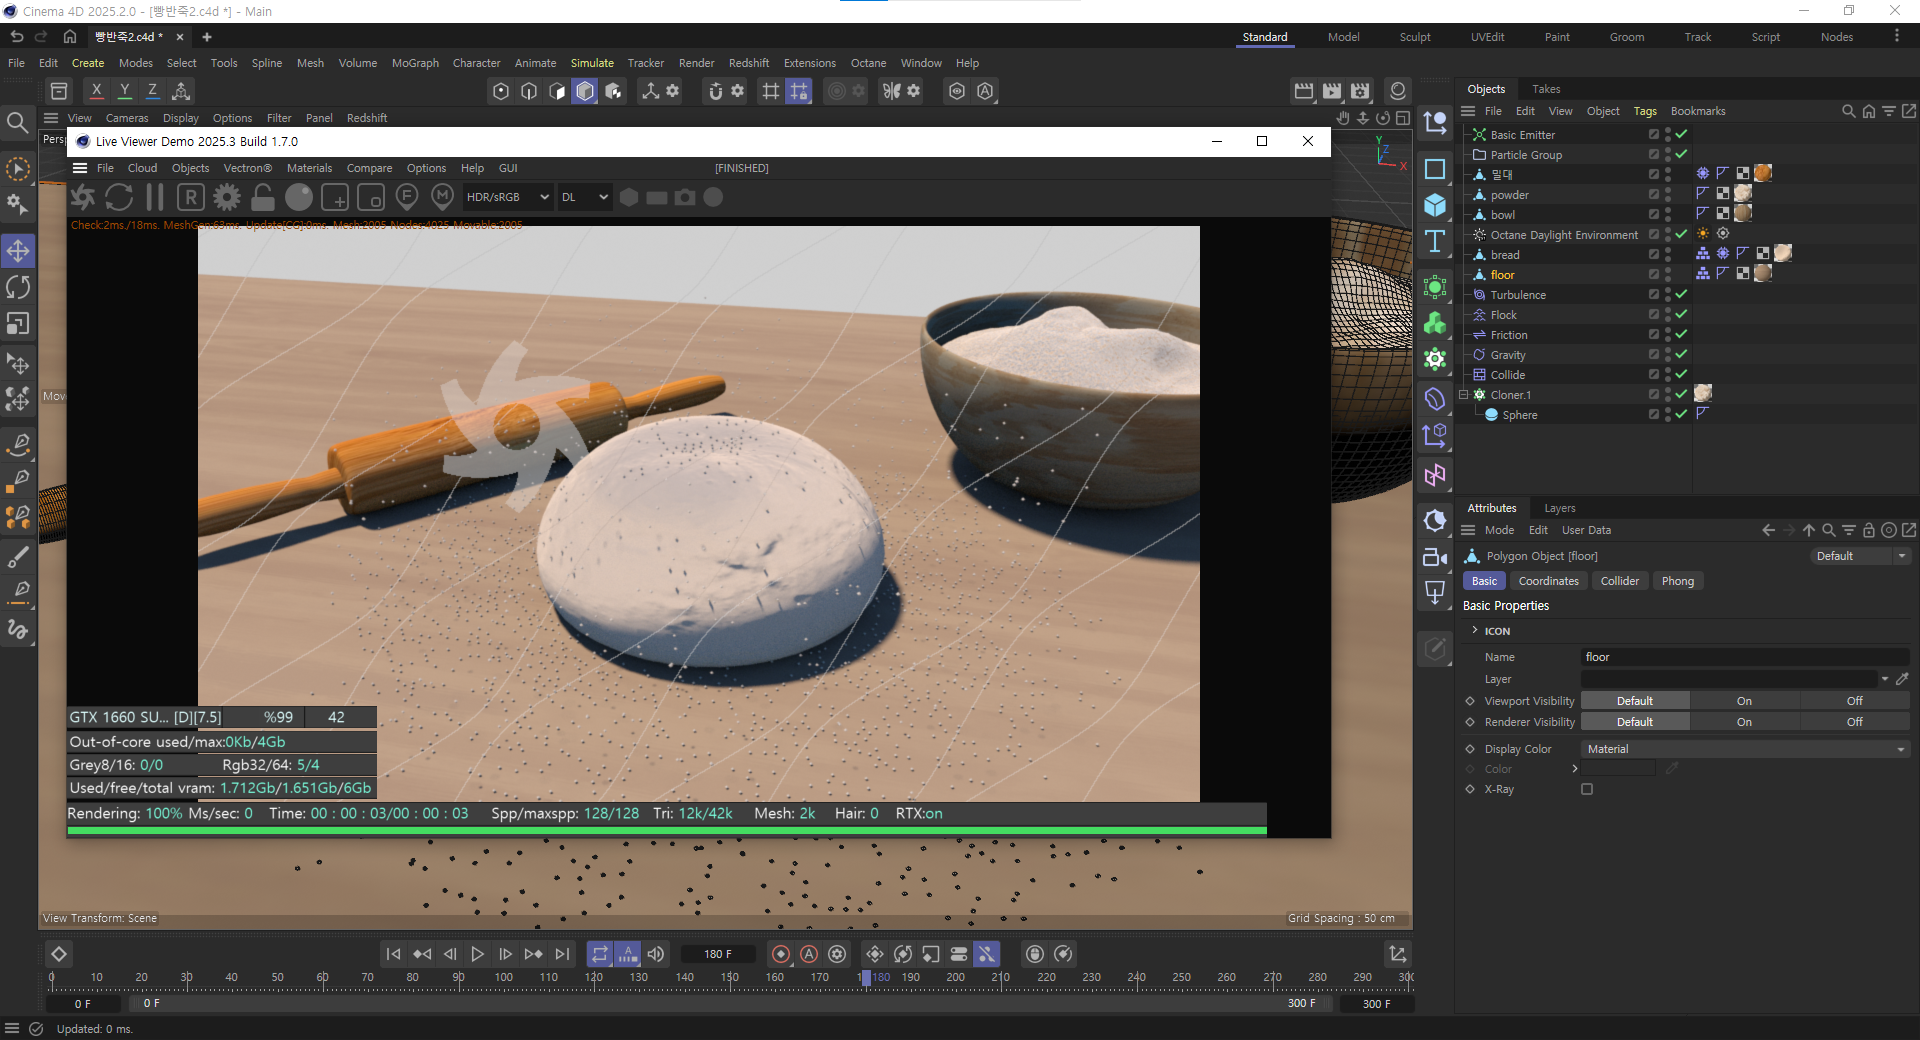Click the Live Viewer settings gear icon
The image size is (1920, 1040).
point(227,197)
